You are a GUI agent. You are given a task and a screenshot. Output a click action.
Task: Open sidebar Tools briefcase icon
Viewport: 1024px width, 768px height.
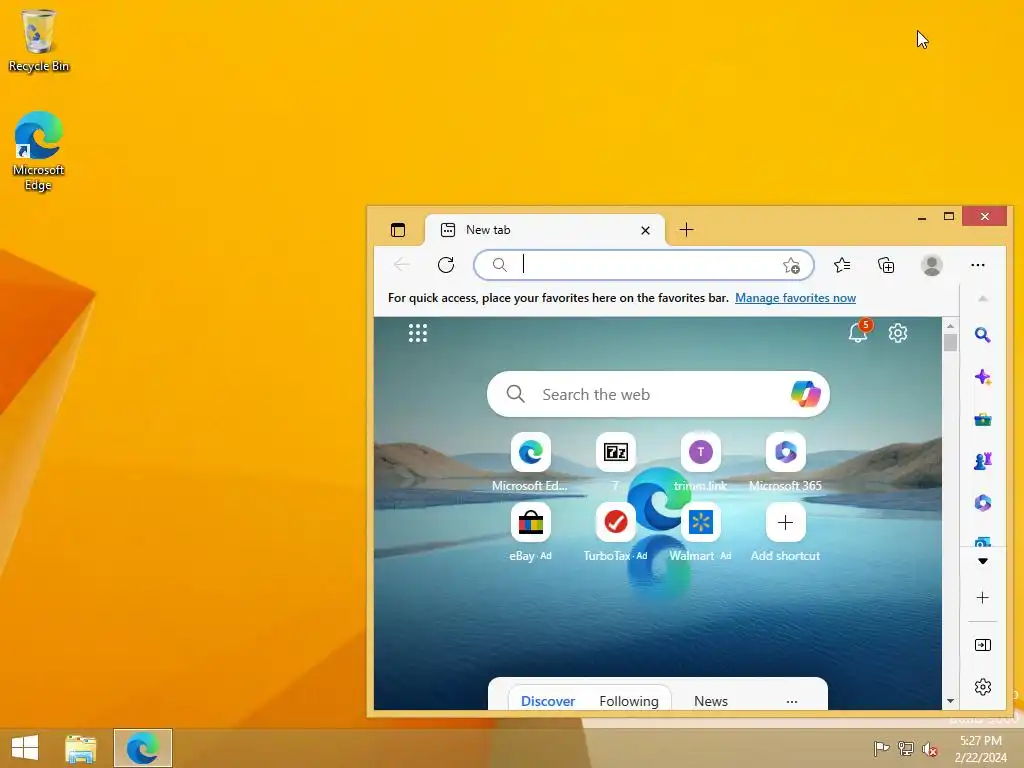pos(982,419)
